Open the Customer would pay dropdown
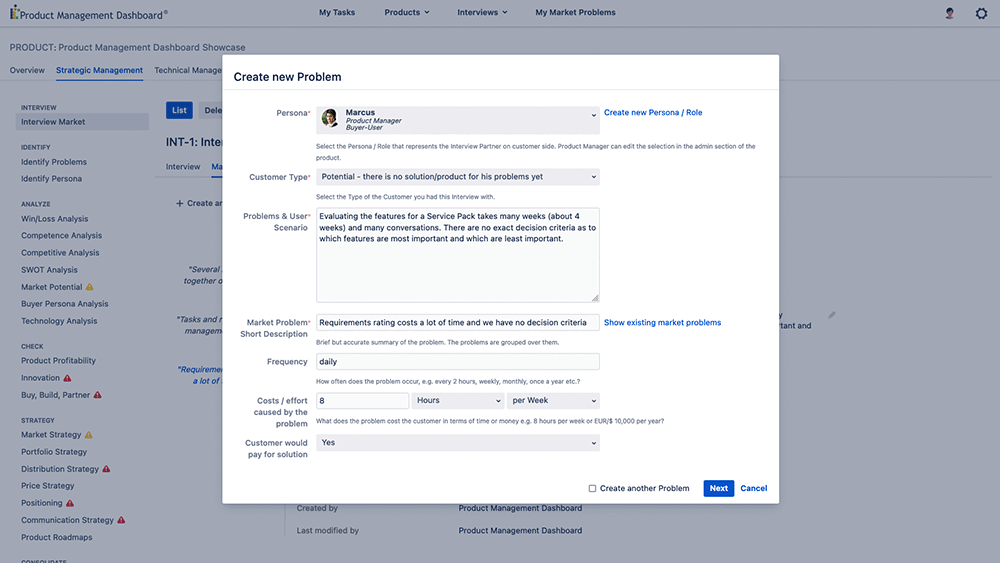 pos(458,442)
